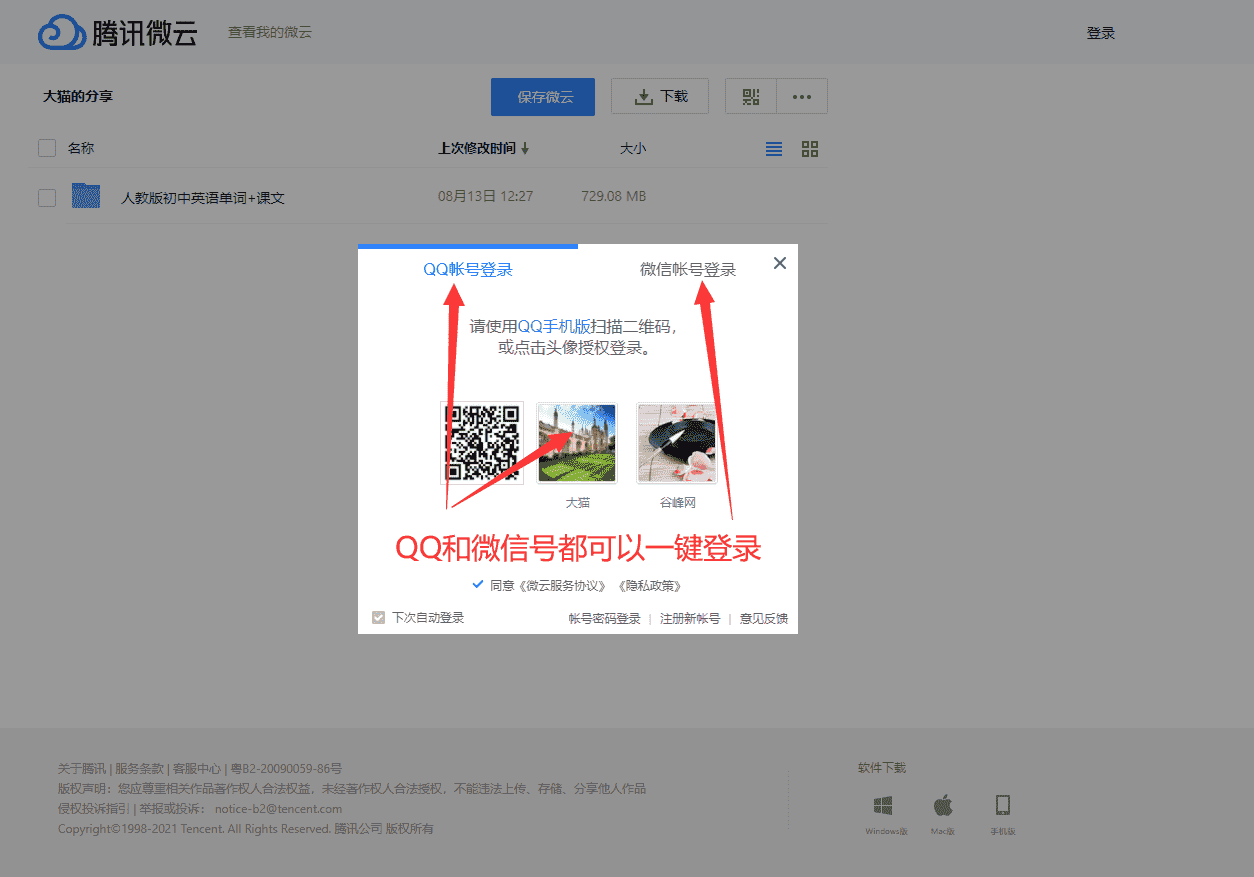Switch to 微信帐号登录 tab
The image size is (1254, 877).
coord(688,270)
